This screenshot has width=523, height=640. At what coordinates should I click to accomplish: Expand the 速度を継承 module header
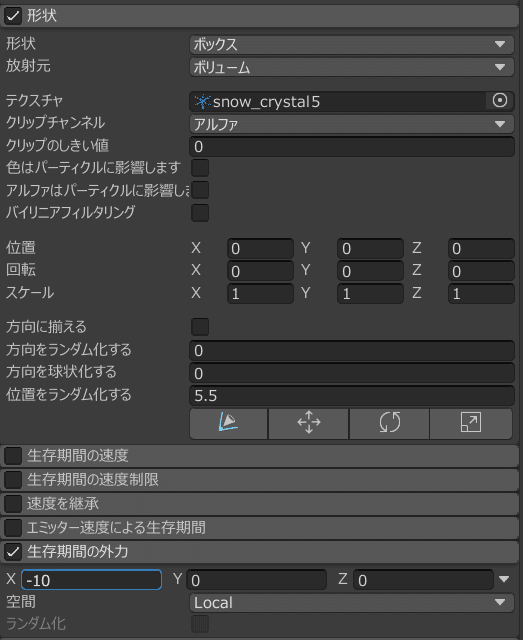(261, 504)
